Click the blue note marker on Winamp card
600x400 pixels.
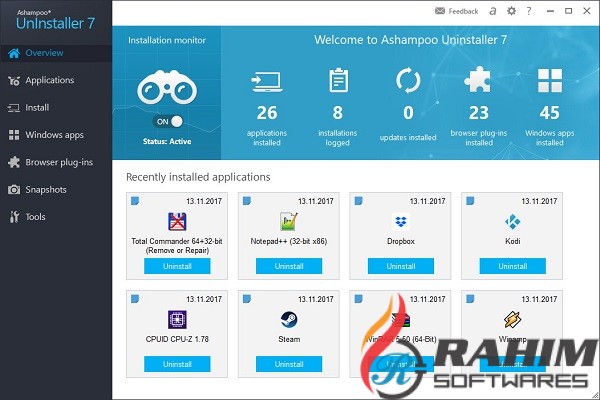pyautogui.click(x=470, y=299)
